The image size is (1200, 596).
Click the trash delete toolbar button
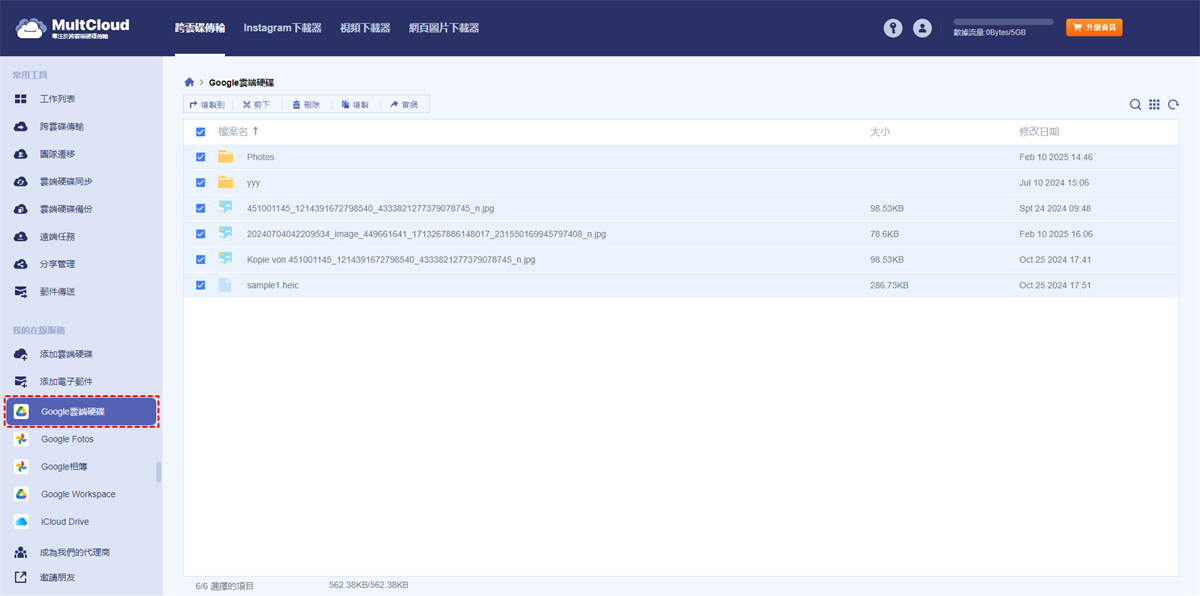point(306,104)
